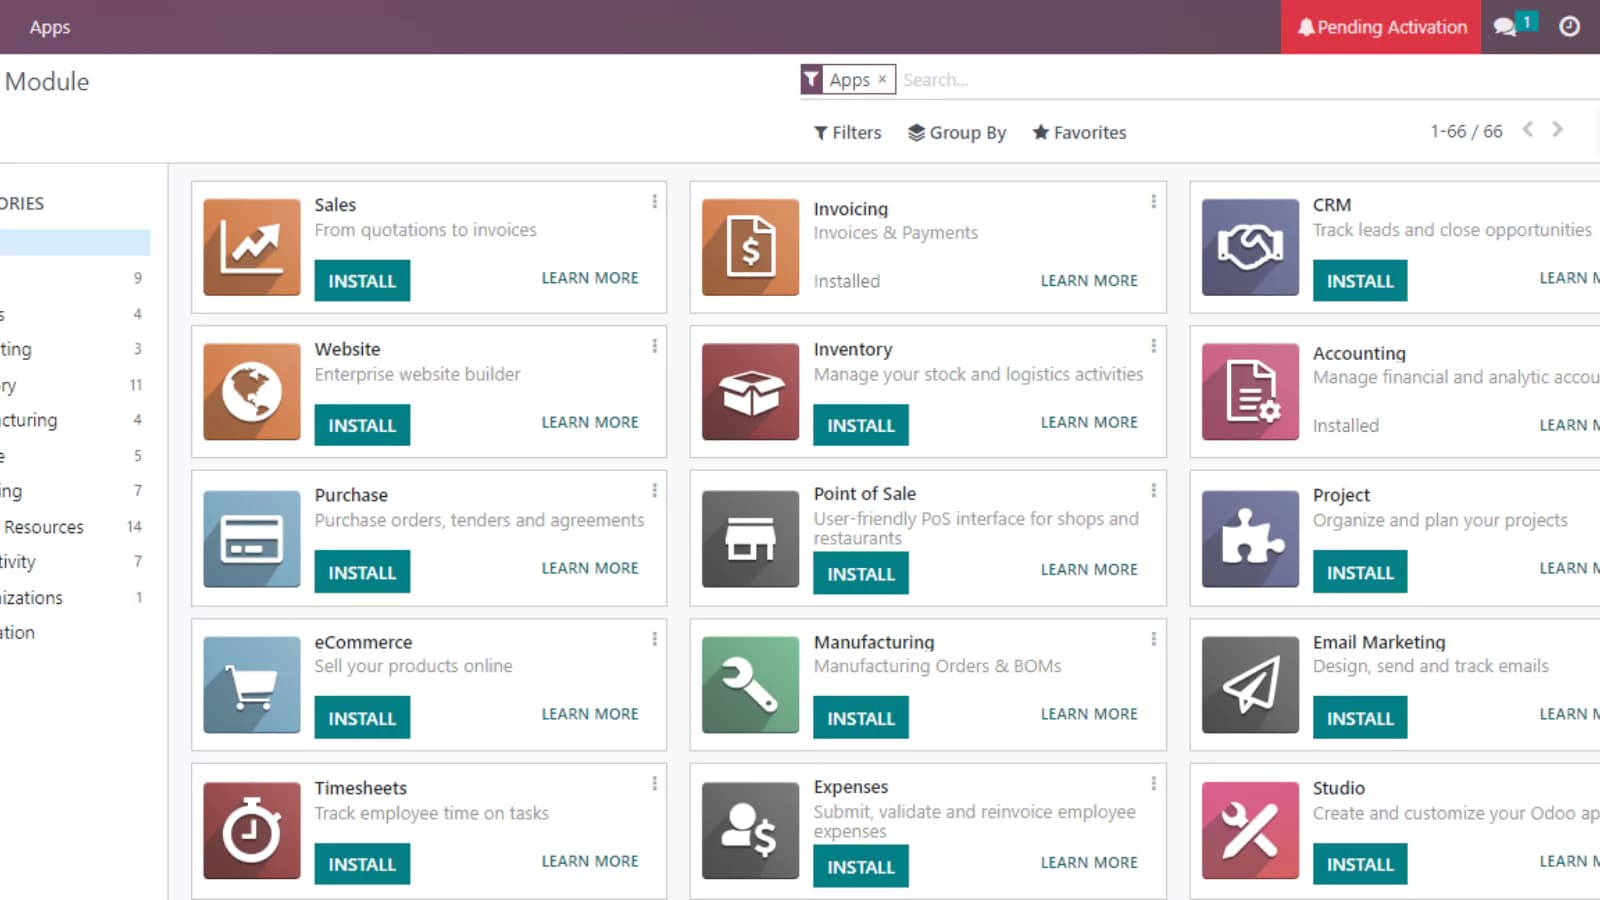Install the Website app

pyautogui.click(x=362, y=425)
